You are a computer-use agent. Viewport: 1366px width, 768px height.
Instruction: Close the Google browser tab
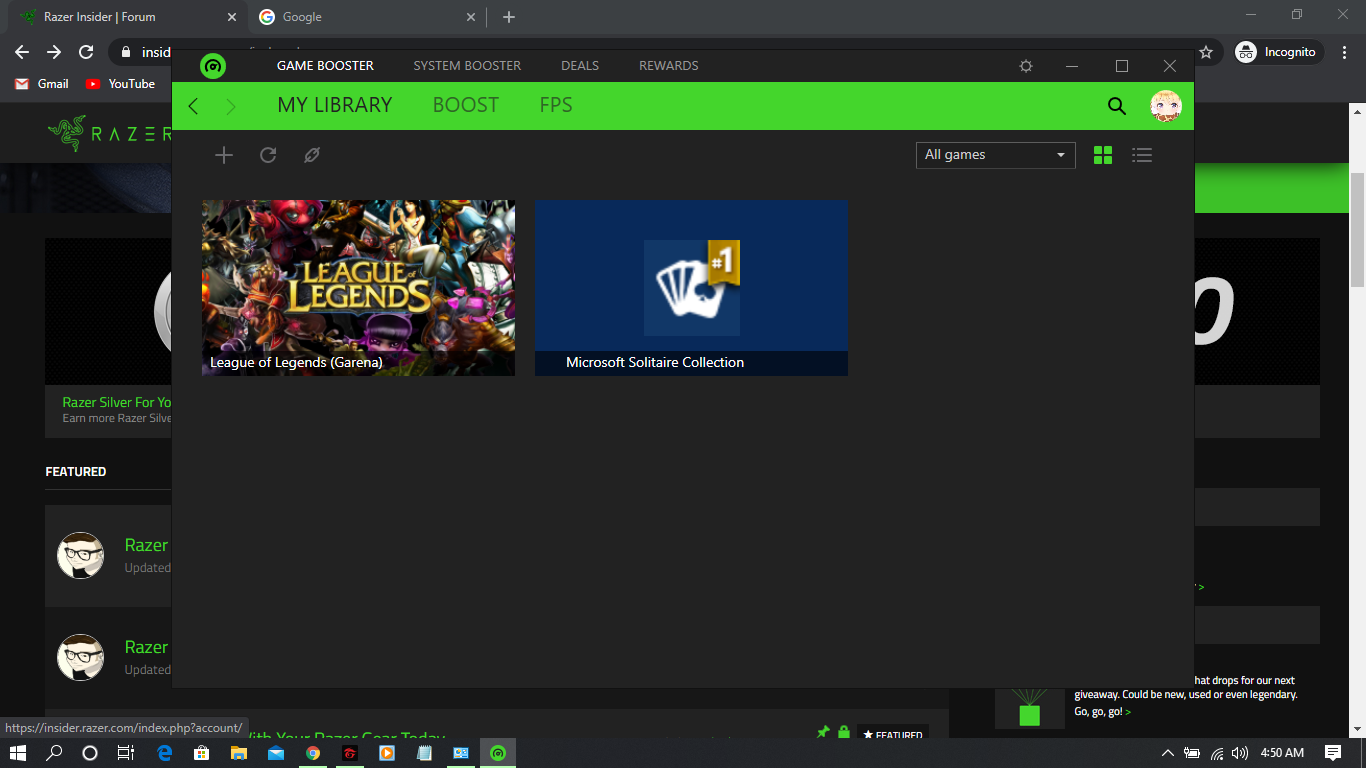(x=471, y=17)
